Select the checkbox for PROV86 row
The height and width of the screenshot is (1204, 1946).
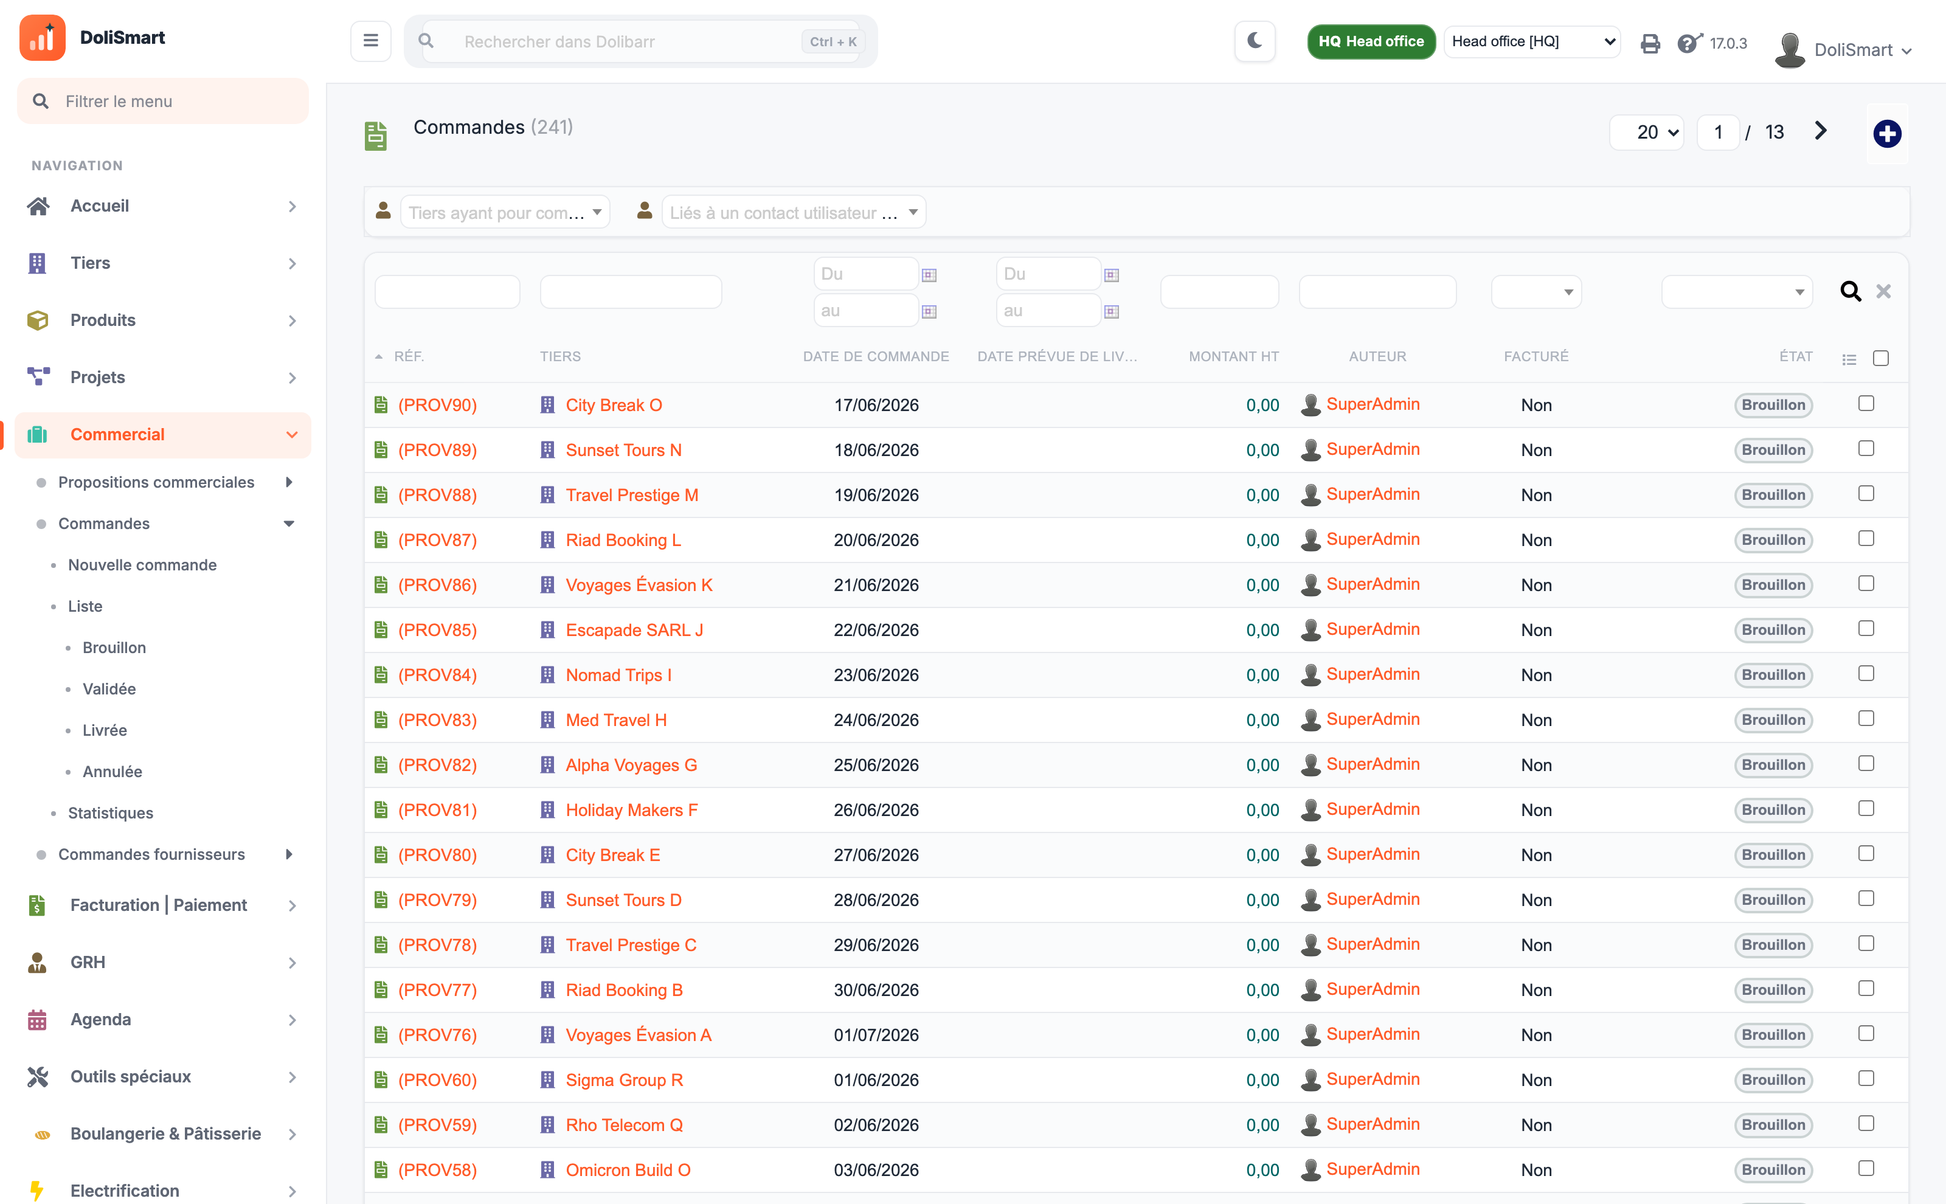click(x=1866, y=584)
